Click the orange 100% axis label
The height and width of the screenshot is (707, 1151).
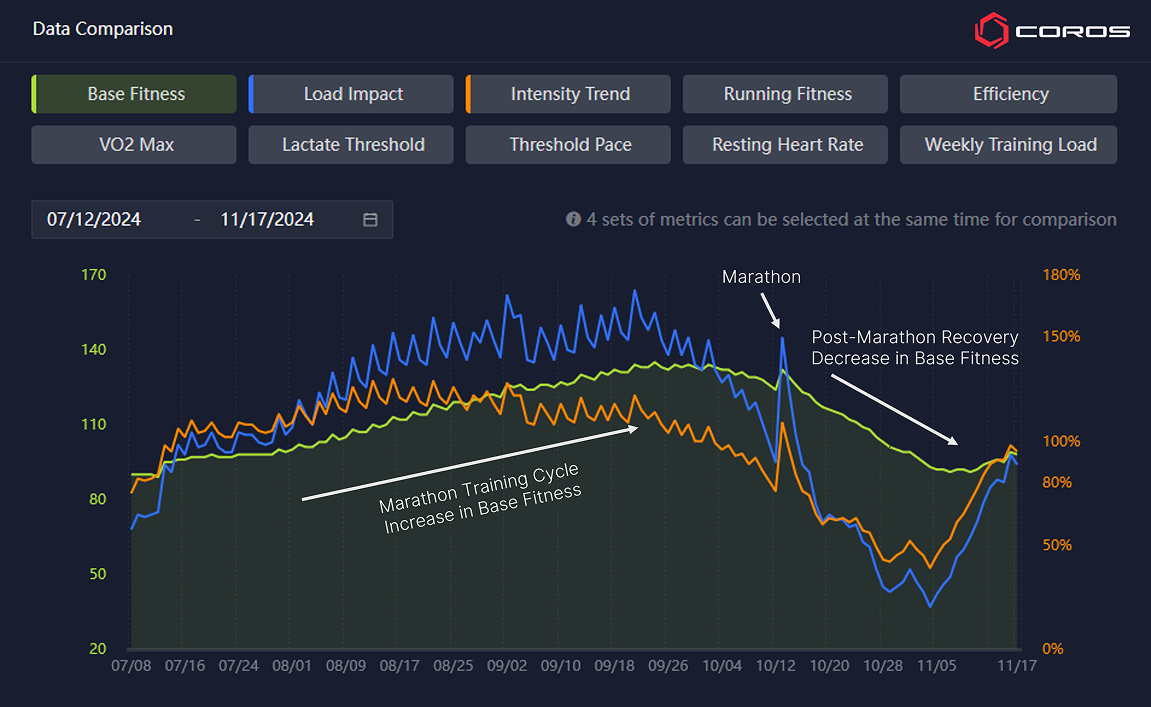1061,441
